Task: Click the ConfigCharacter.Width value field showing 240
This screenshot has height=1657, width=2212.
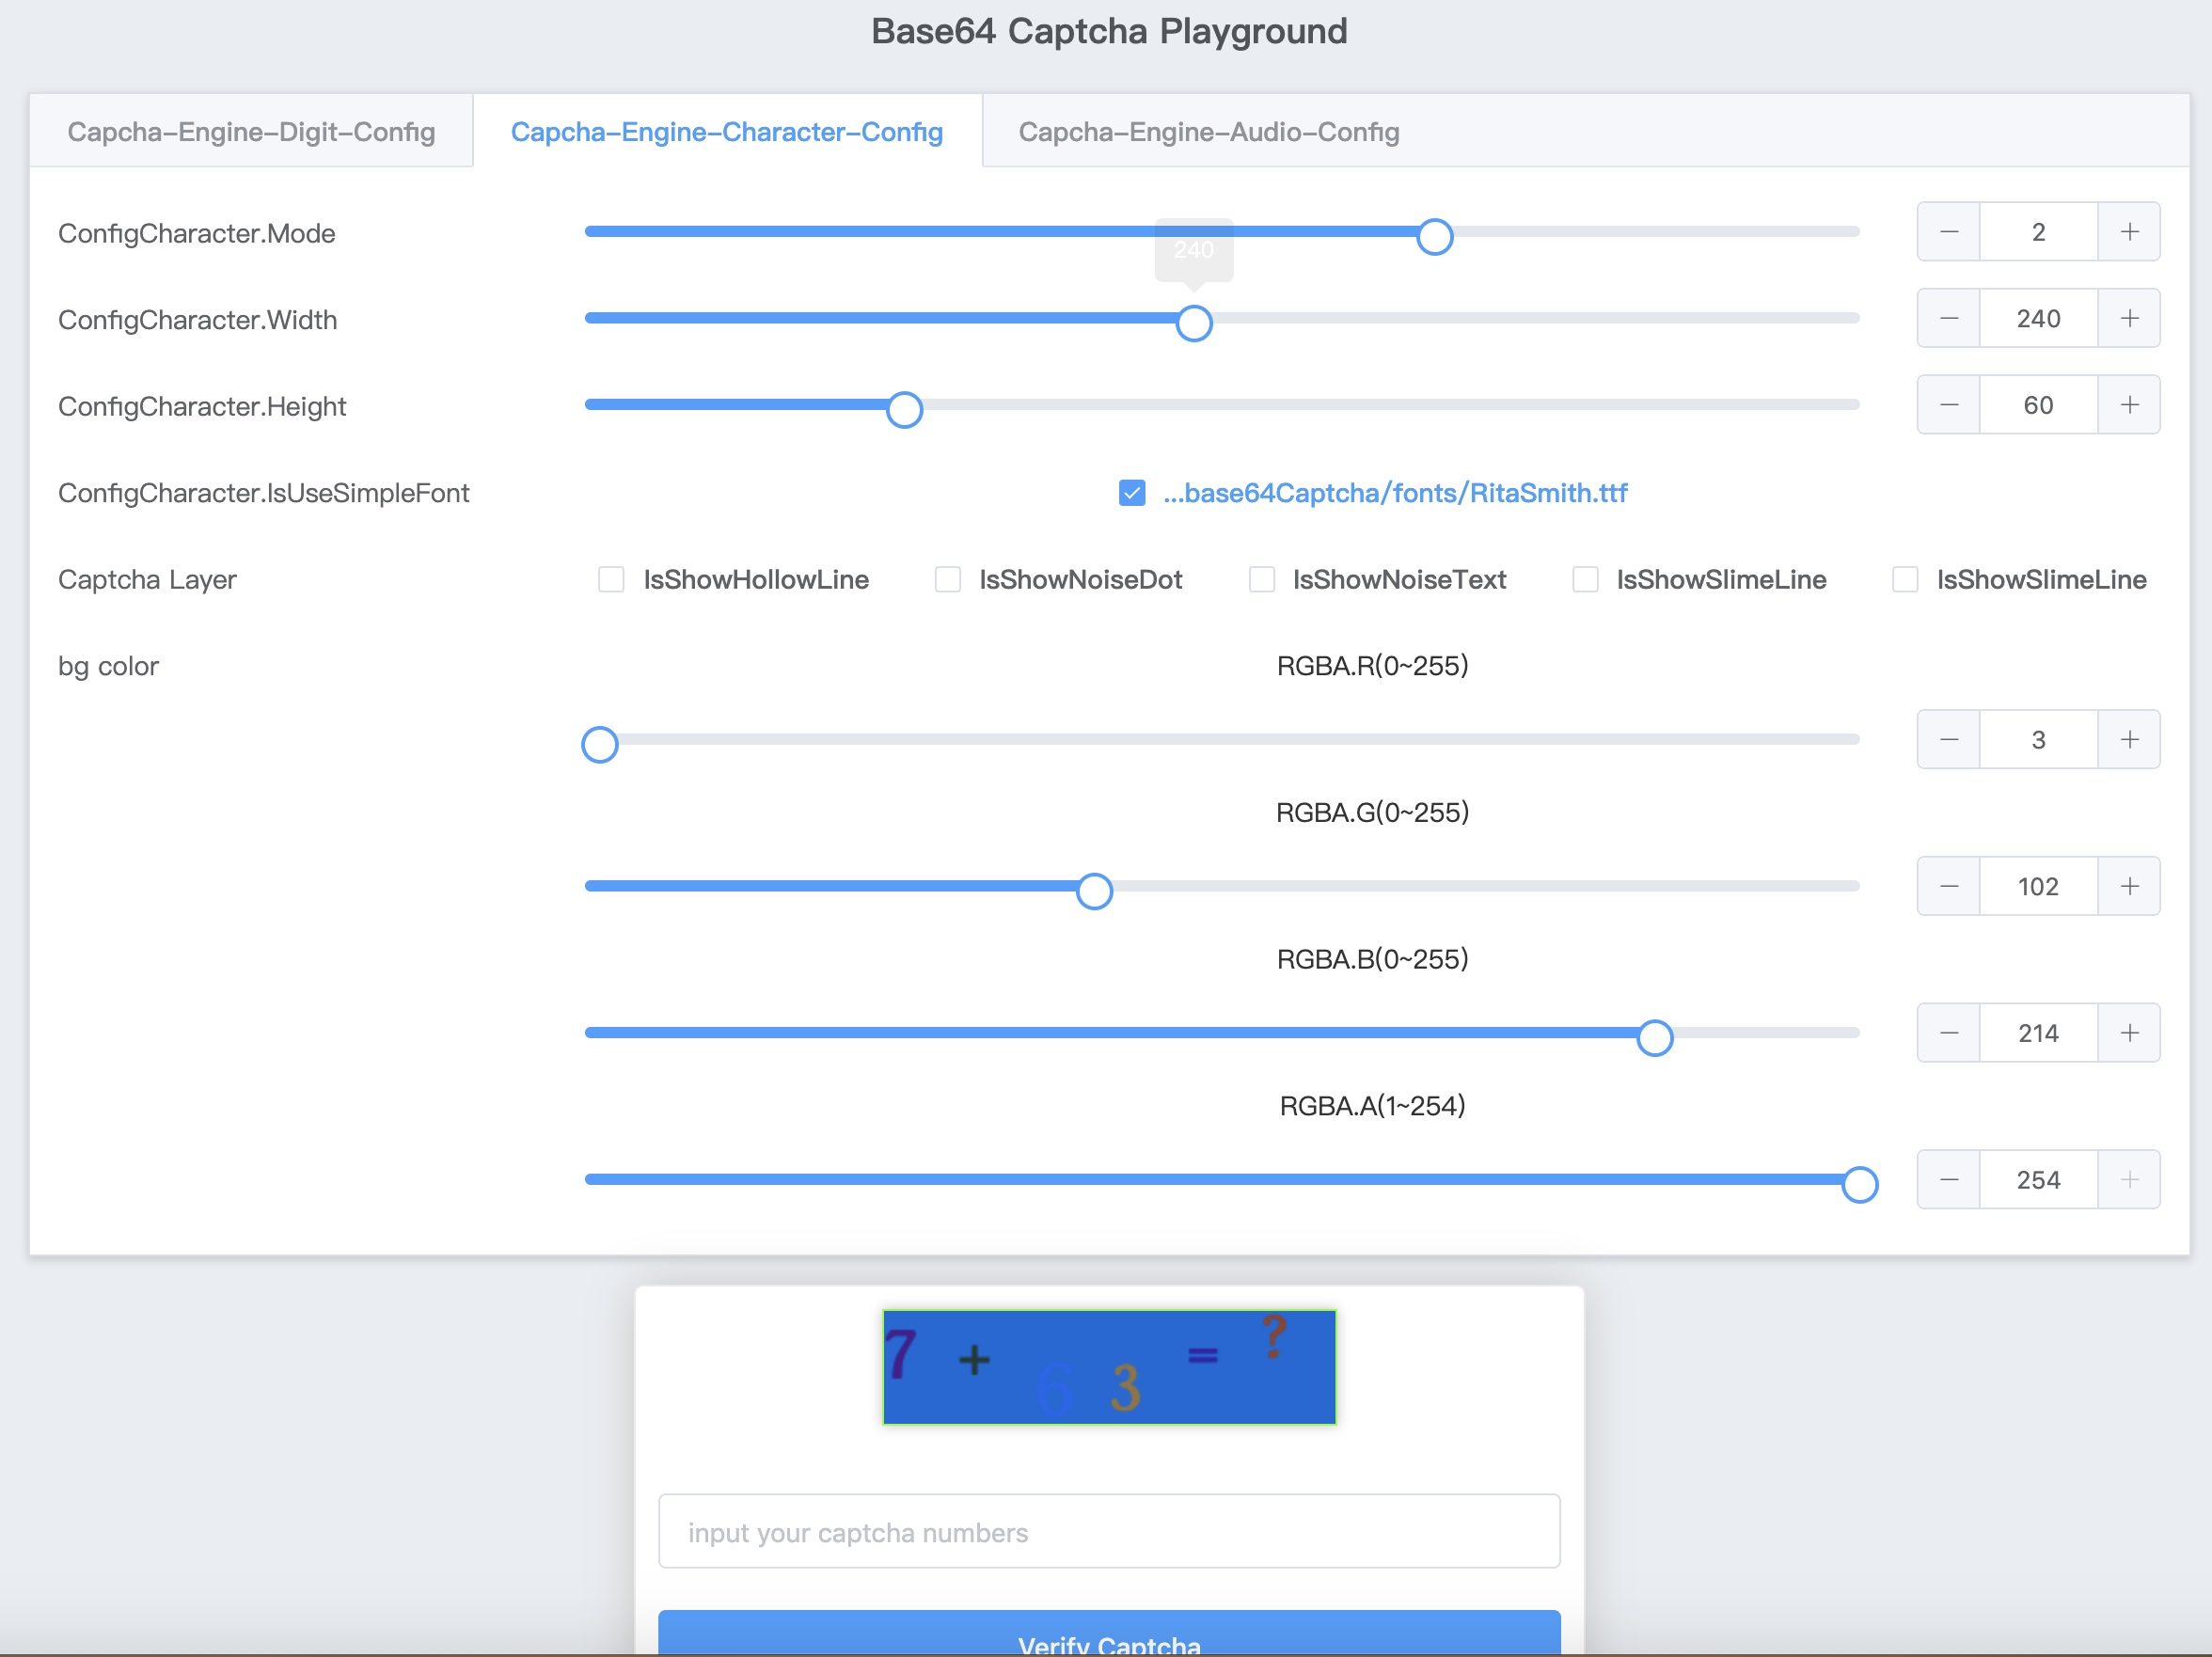Action: point(2037,319)
